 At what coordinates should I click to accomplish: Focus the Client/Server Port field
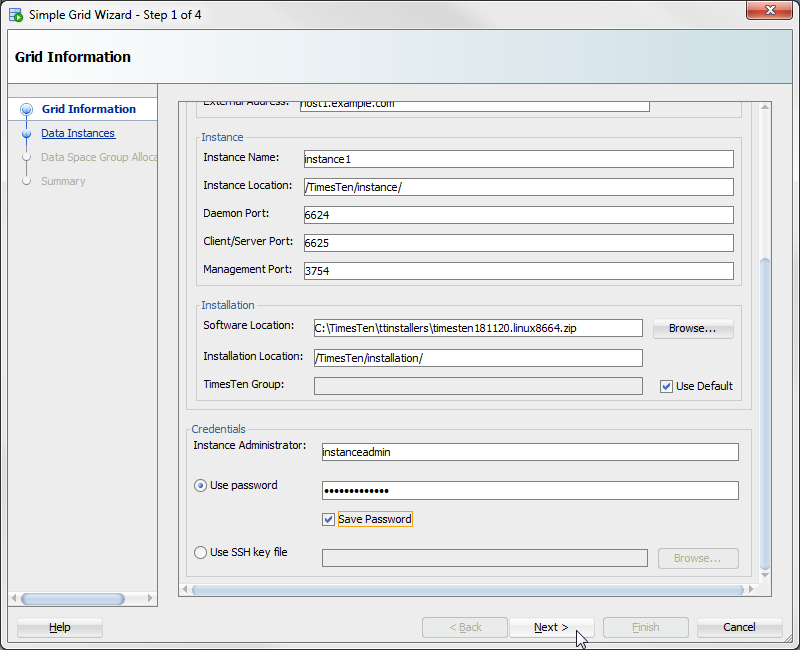[518, 243]
